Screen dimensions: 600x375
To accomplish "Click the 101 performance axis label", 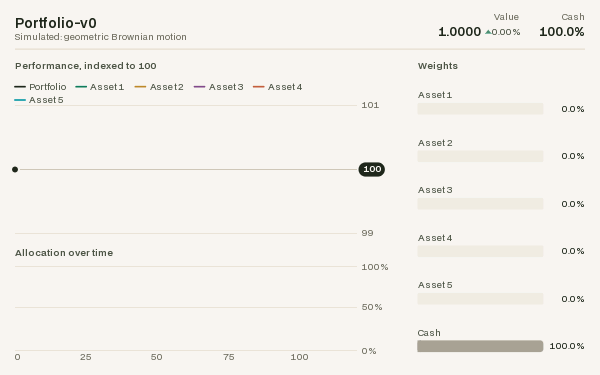I will pos(370,105).
